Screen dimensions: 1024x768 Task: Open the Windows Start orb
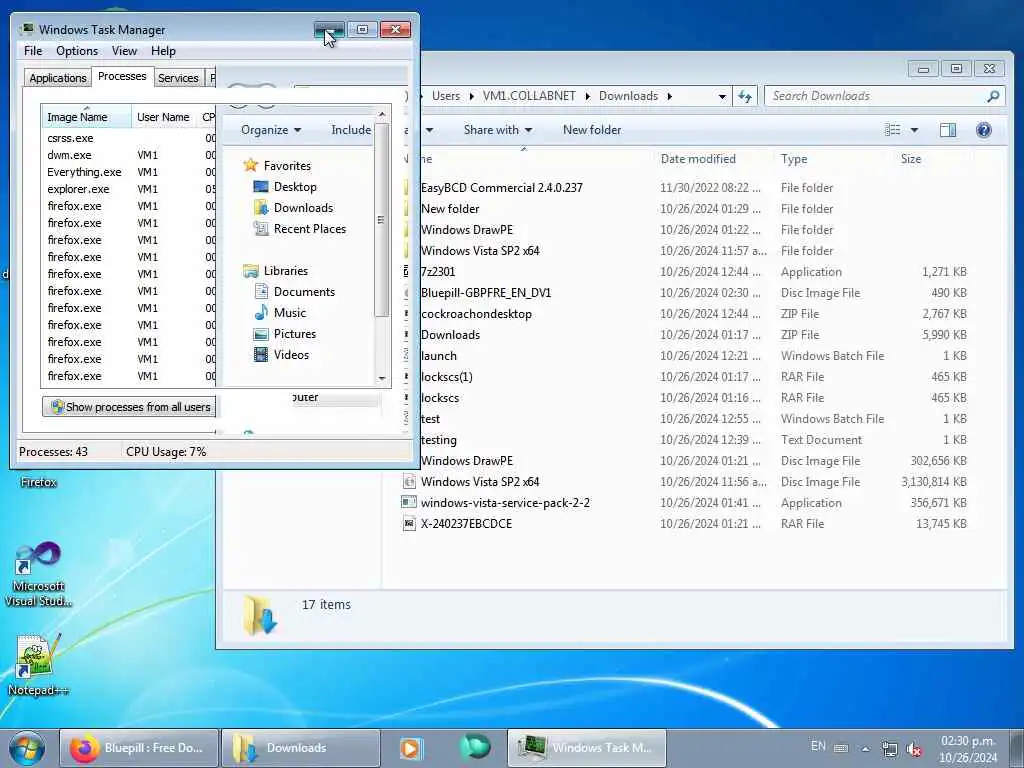(x=27, y=748)
